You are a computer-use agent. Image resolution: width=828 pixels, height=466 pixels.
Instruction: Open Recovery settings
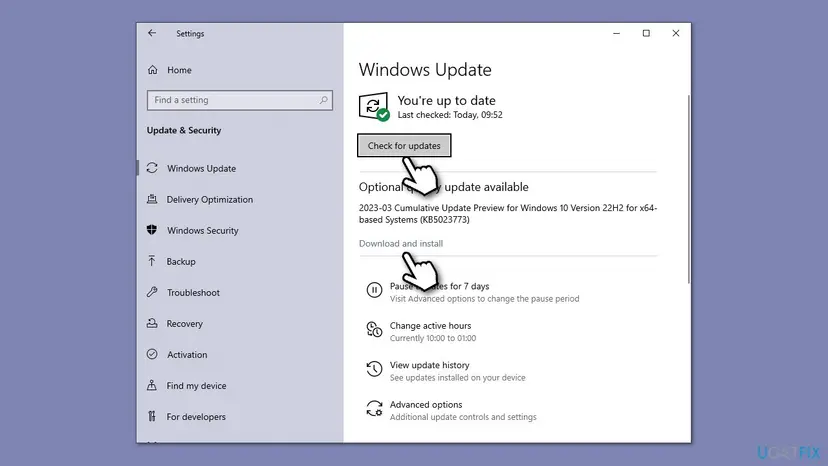184,324
